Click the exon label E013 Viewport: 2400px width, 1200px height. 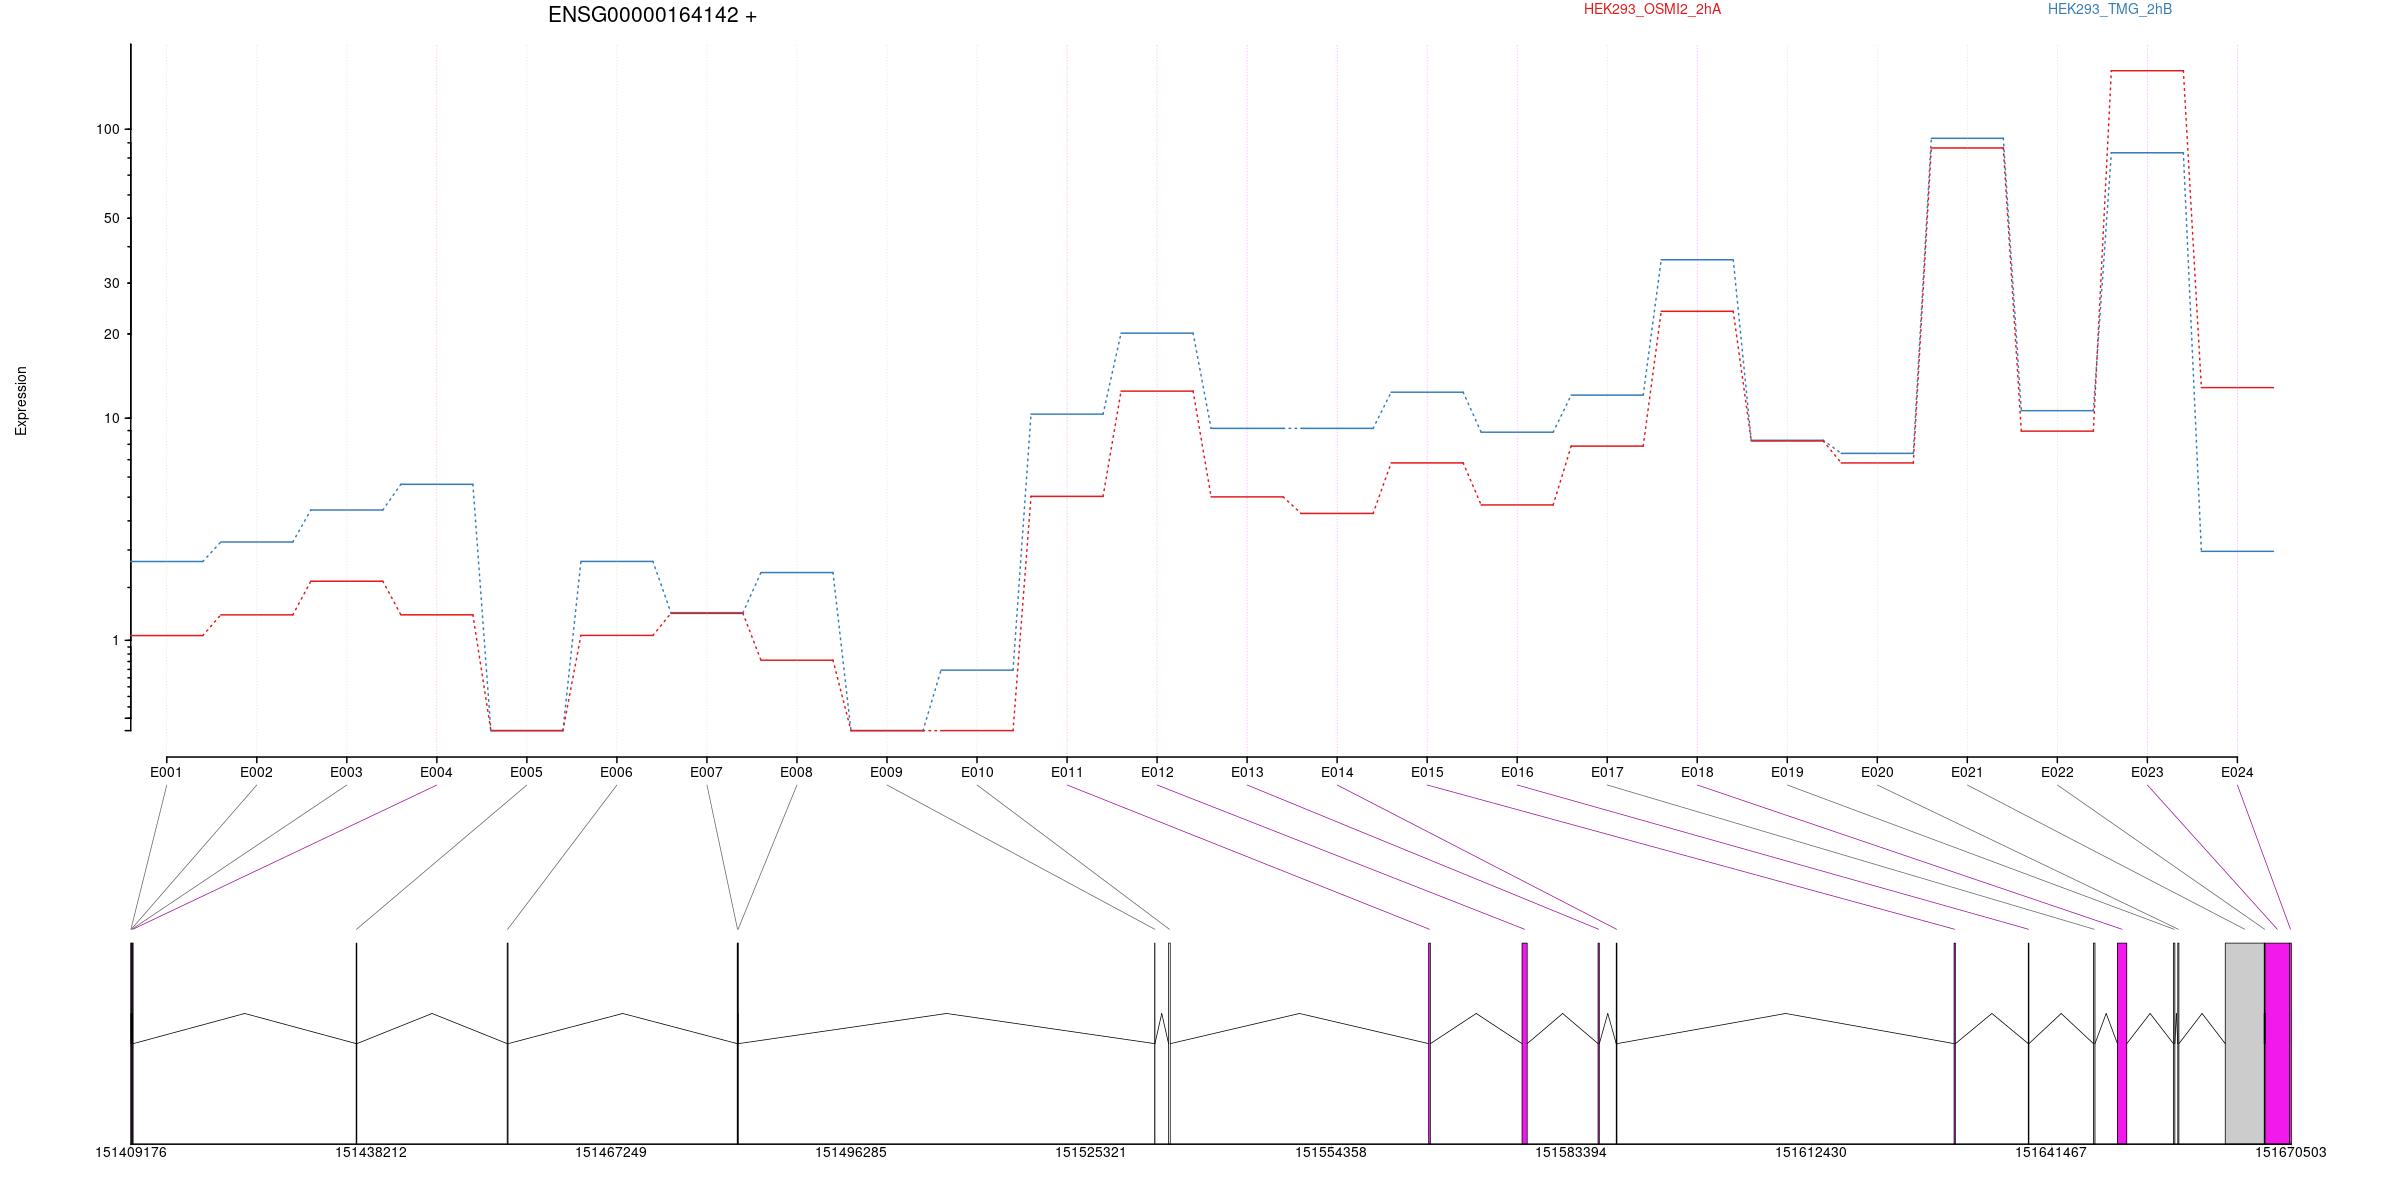1247,772
